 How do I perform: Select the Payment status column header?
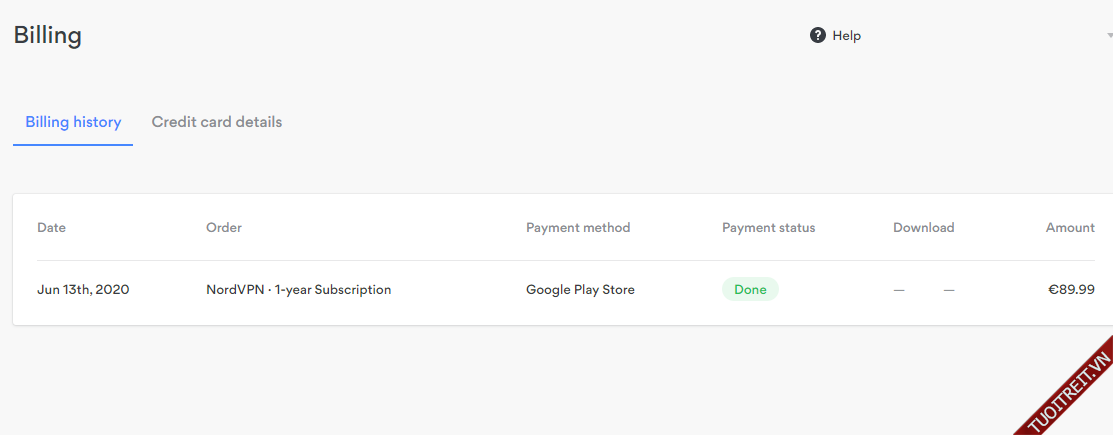[x=768, y=228]
